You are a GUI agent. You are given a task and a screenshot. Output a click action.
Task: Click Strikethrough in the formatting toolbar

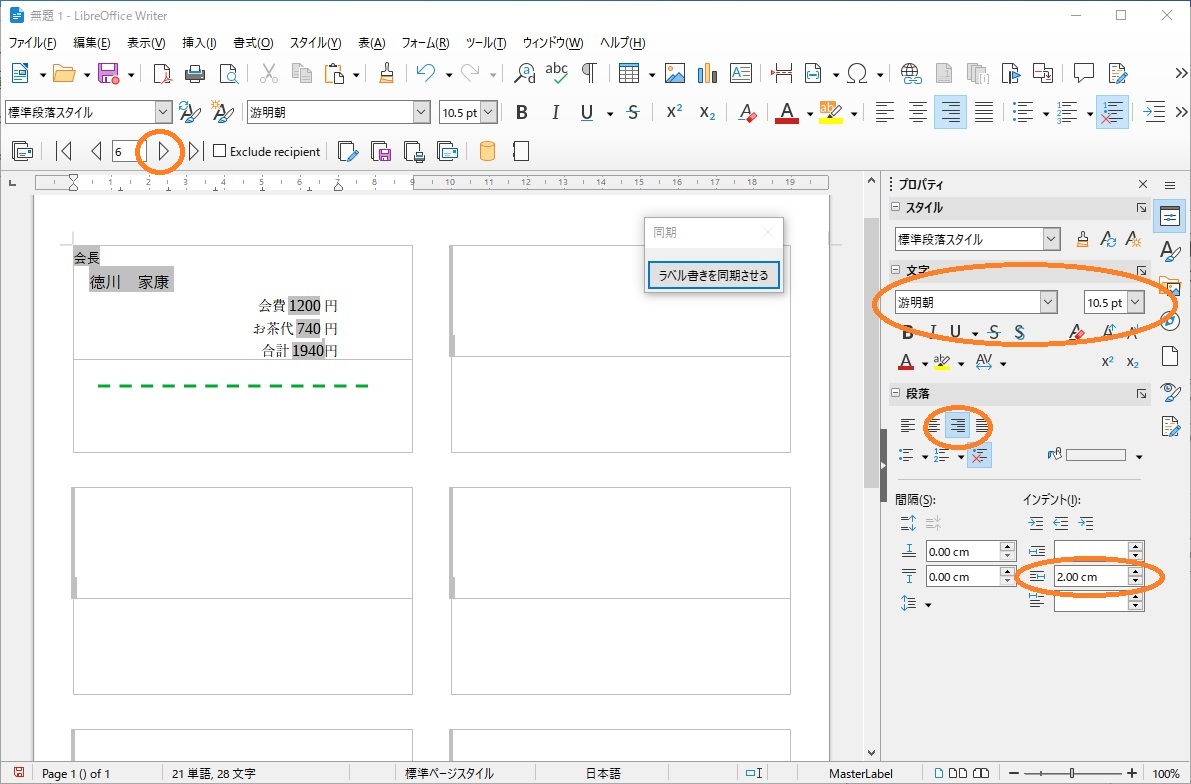tap(633, 112)
